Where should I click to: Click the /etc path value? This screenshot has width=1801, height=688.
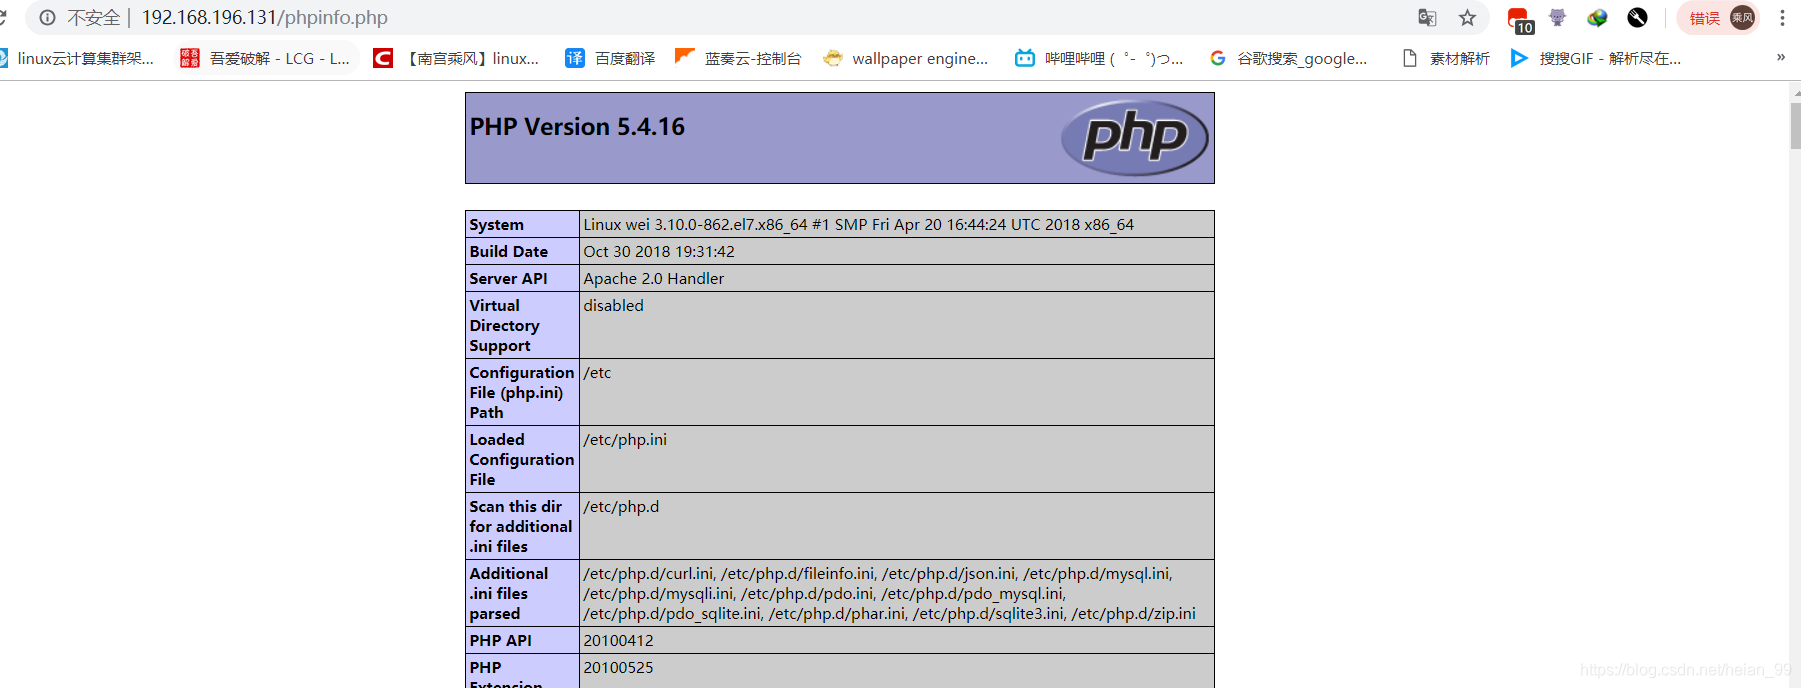(597, 373)
